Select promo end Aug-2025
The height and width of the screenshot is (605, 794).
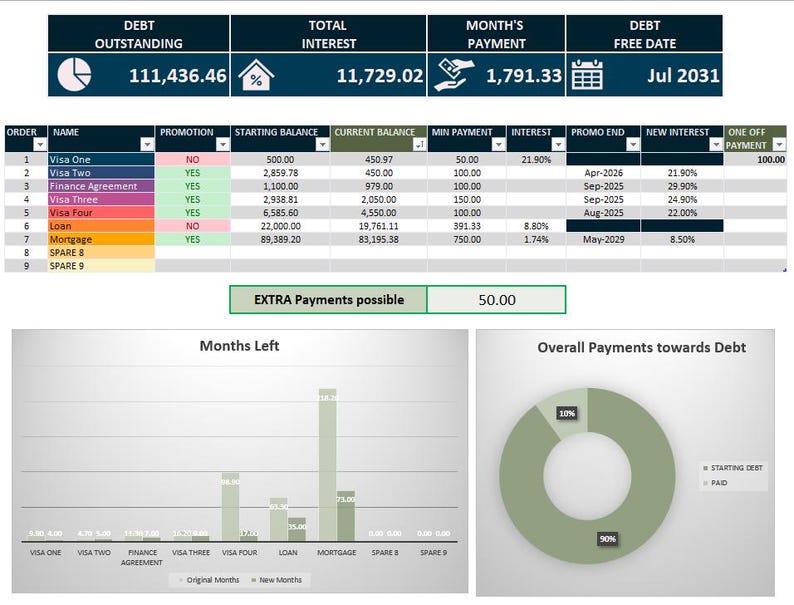603,213
